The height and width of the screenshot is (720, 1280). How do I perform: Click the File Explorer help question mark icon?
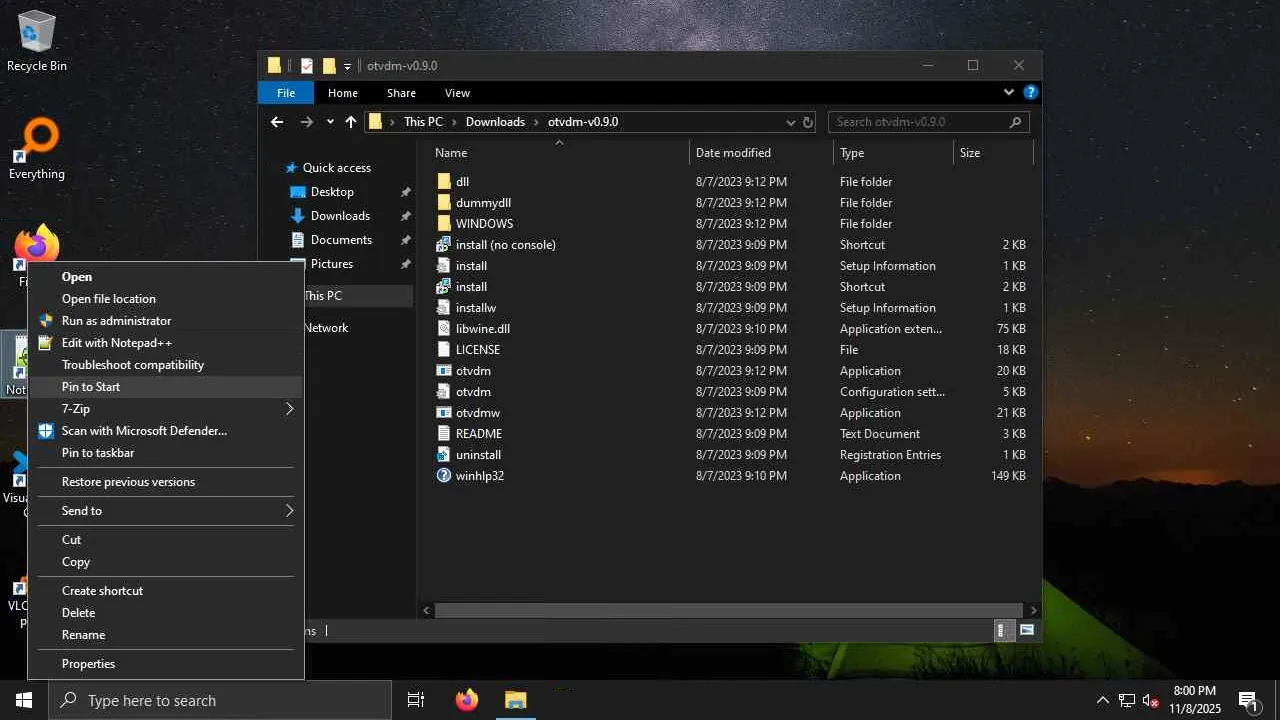tap(1030, 93)
